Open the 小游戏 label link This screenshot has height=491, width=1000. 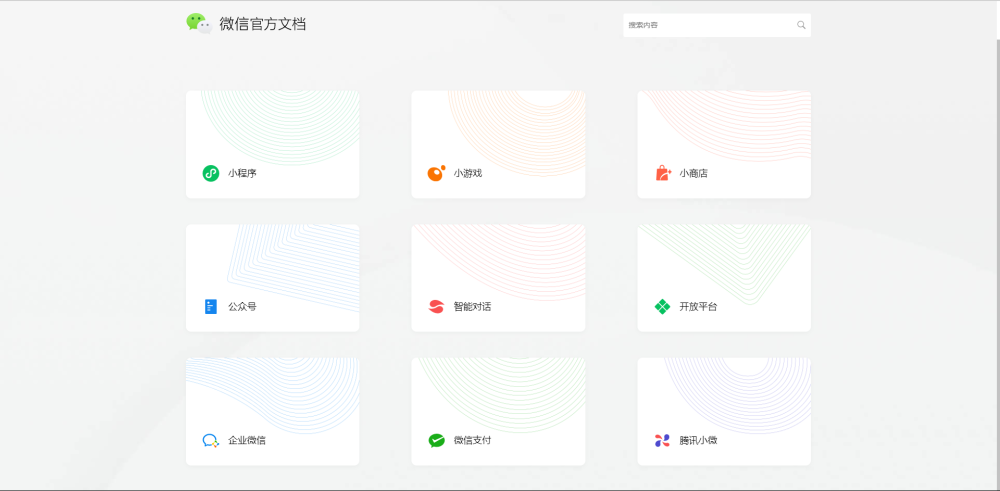468,173
